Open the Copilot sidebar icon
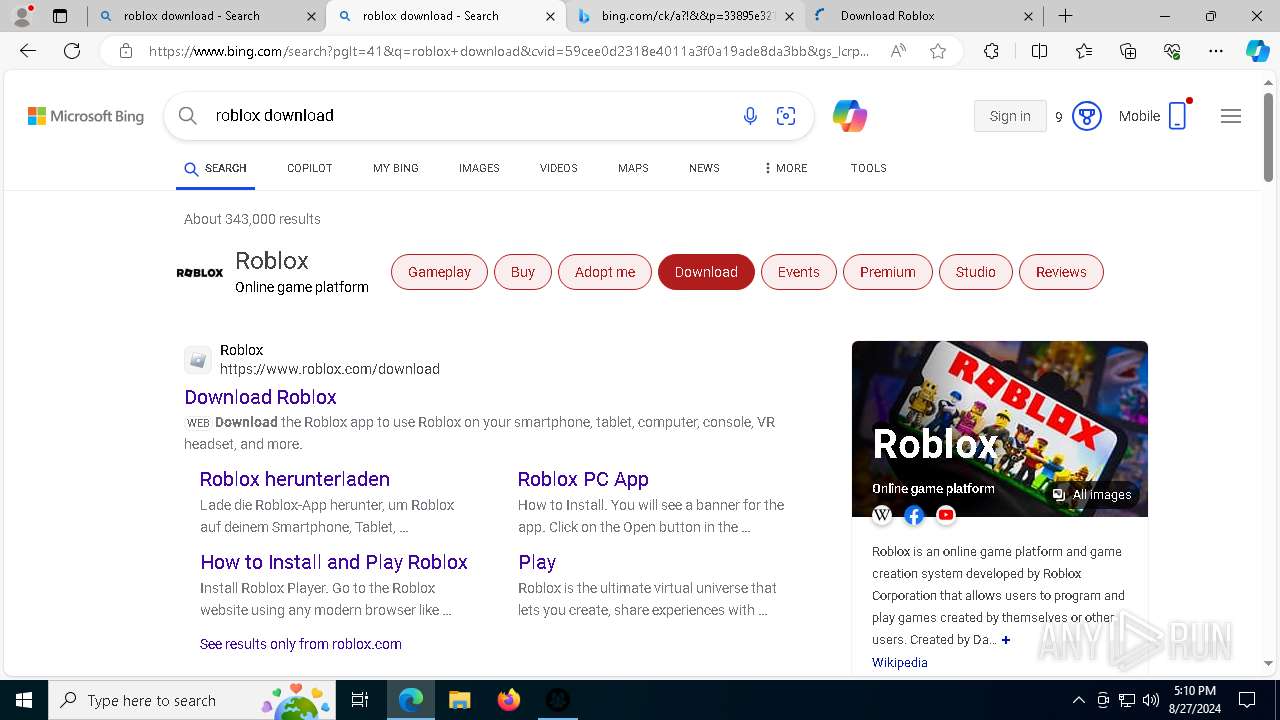1280x720 pixels. tap(1257, 51)
